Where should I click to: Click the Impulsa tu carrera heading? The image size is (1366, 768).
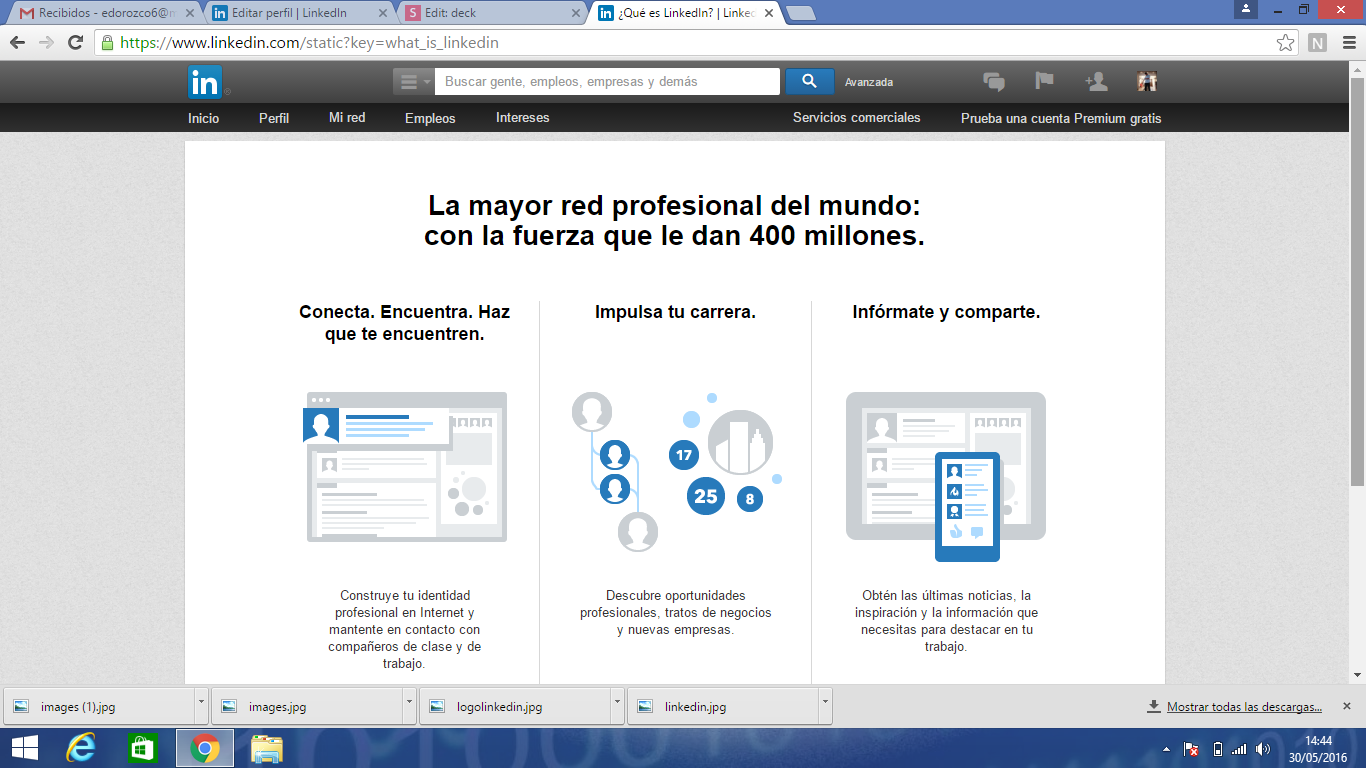tap(675, 312)
